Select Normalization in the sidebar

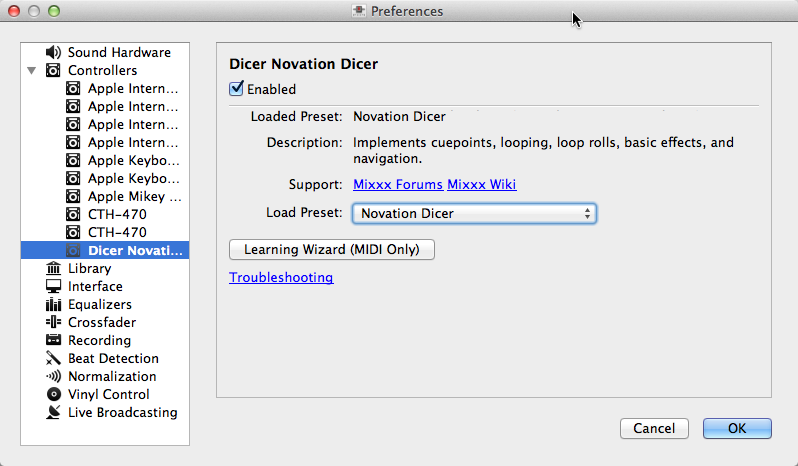(111, 376)
